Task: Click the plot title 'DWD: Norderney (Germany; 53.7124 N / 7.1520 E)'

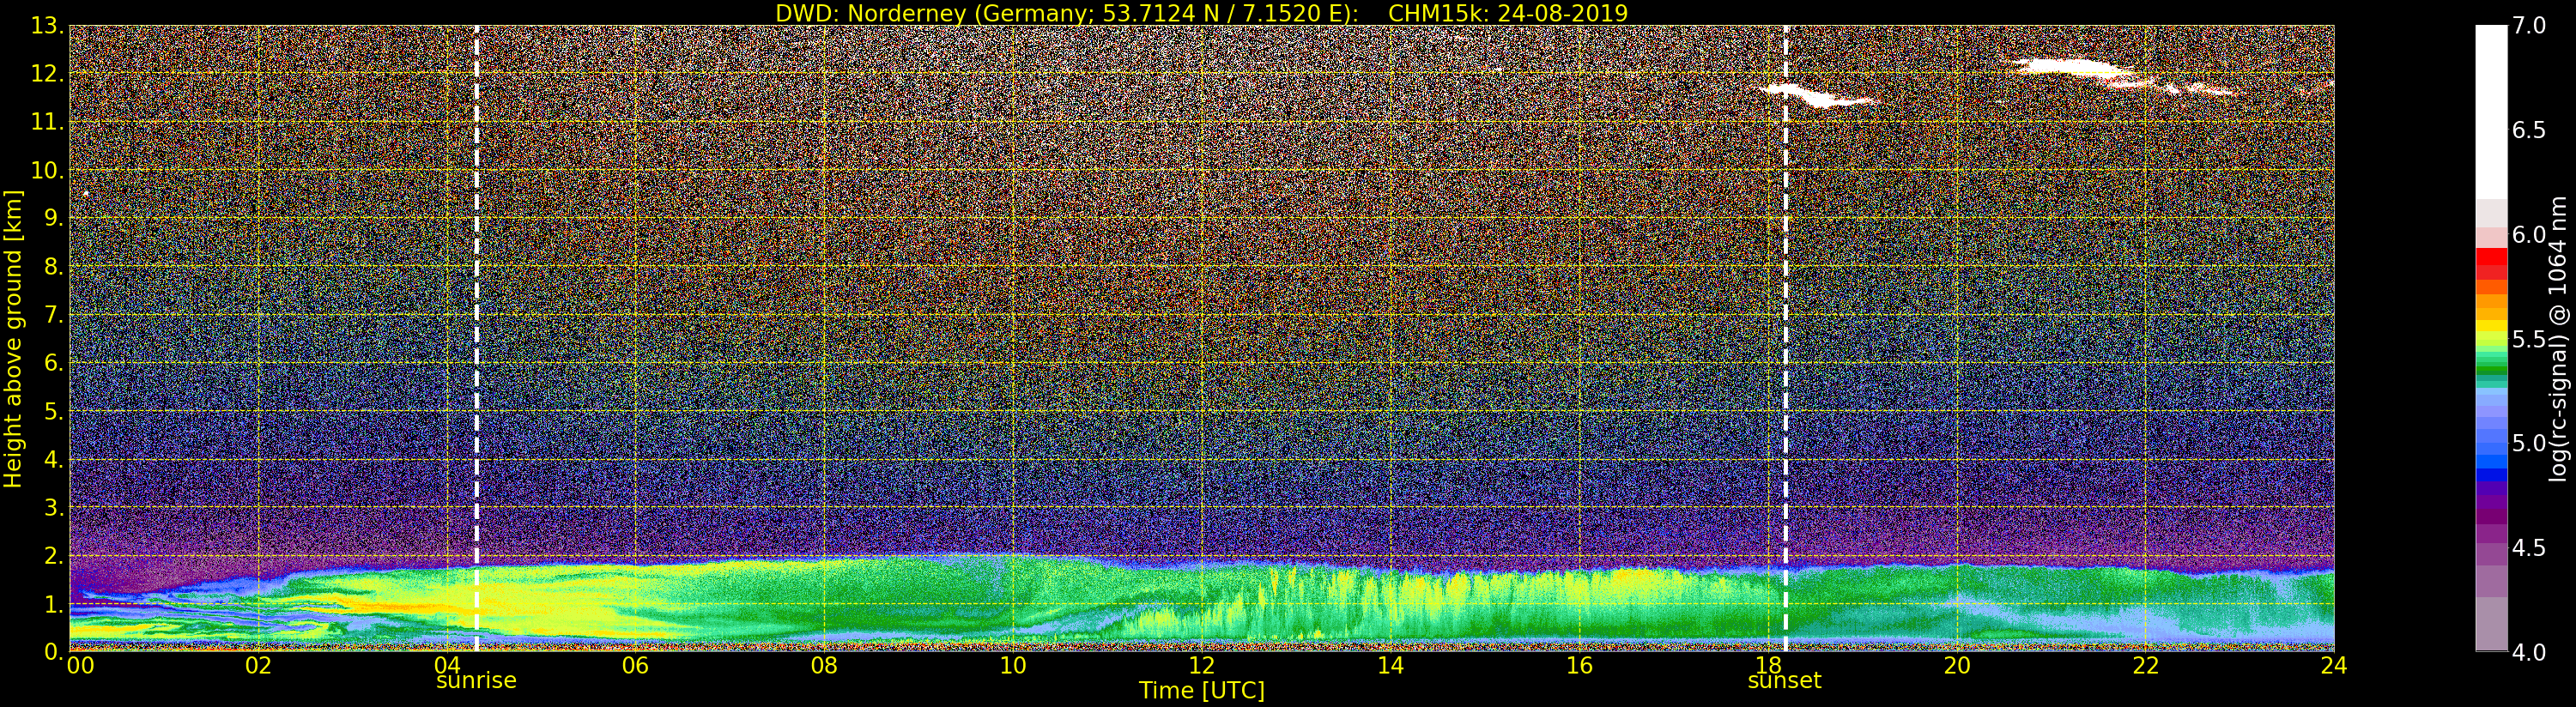Action: point(1067,13)
